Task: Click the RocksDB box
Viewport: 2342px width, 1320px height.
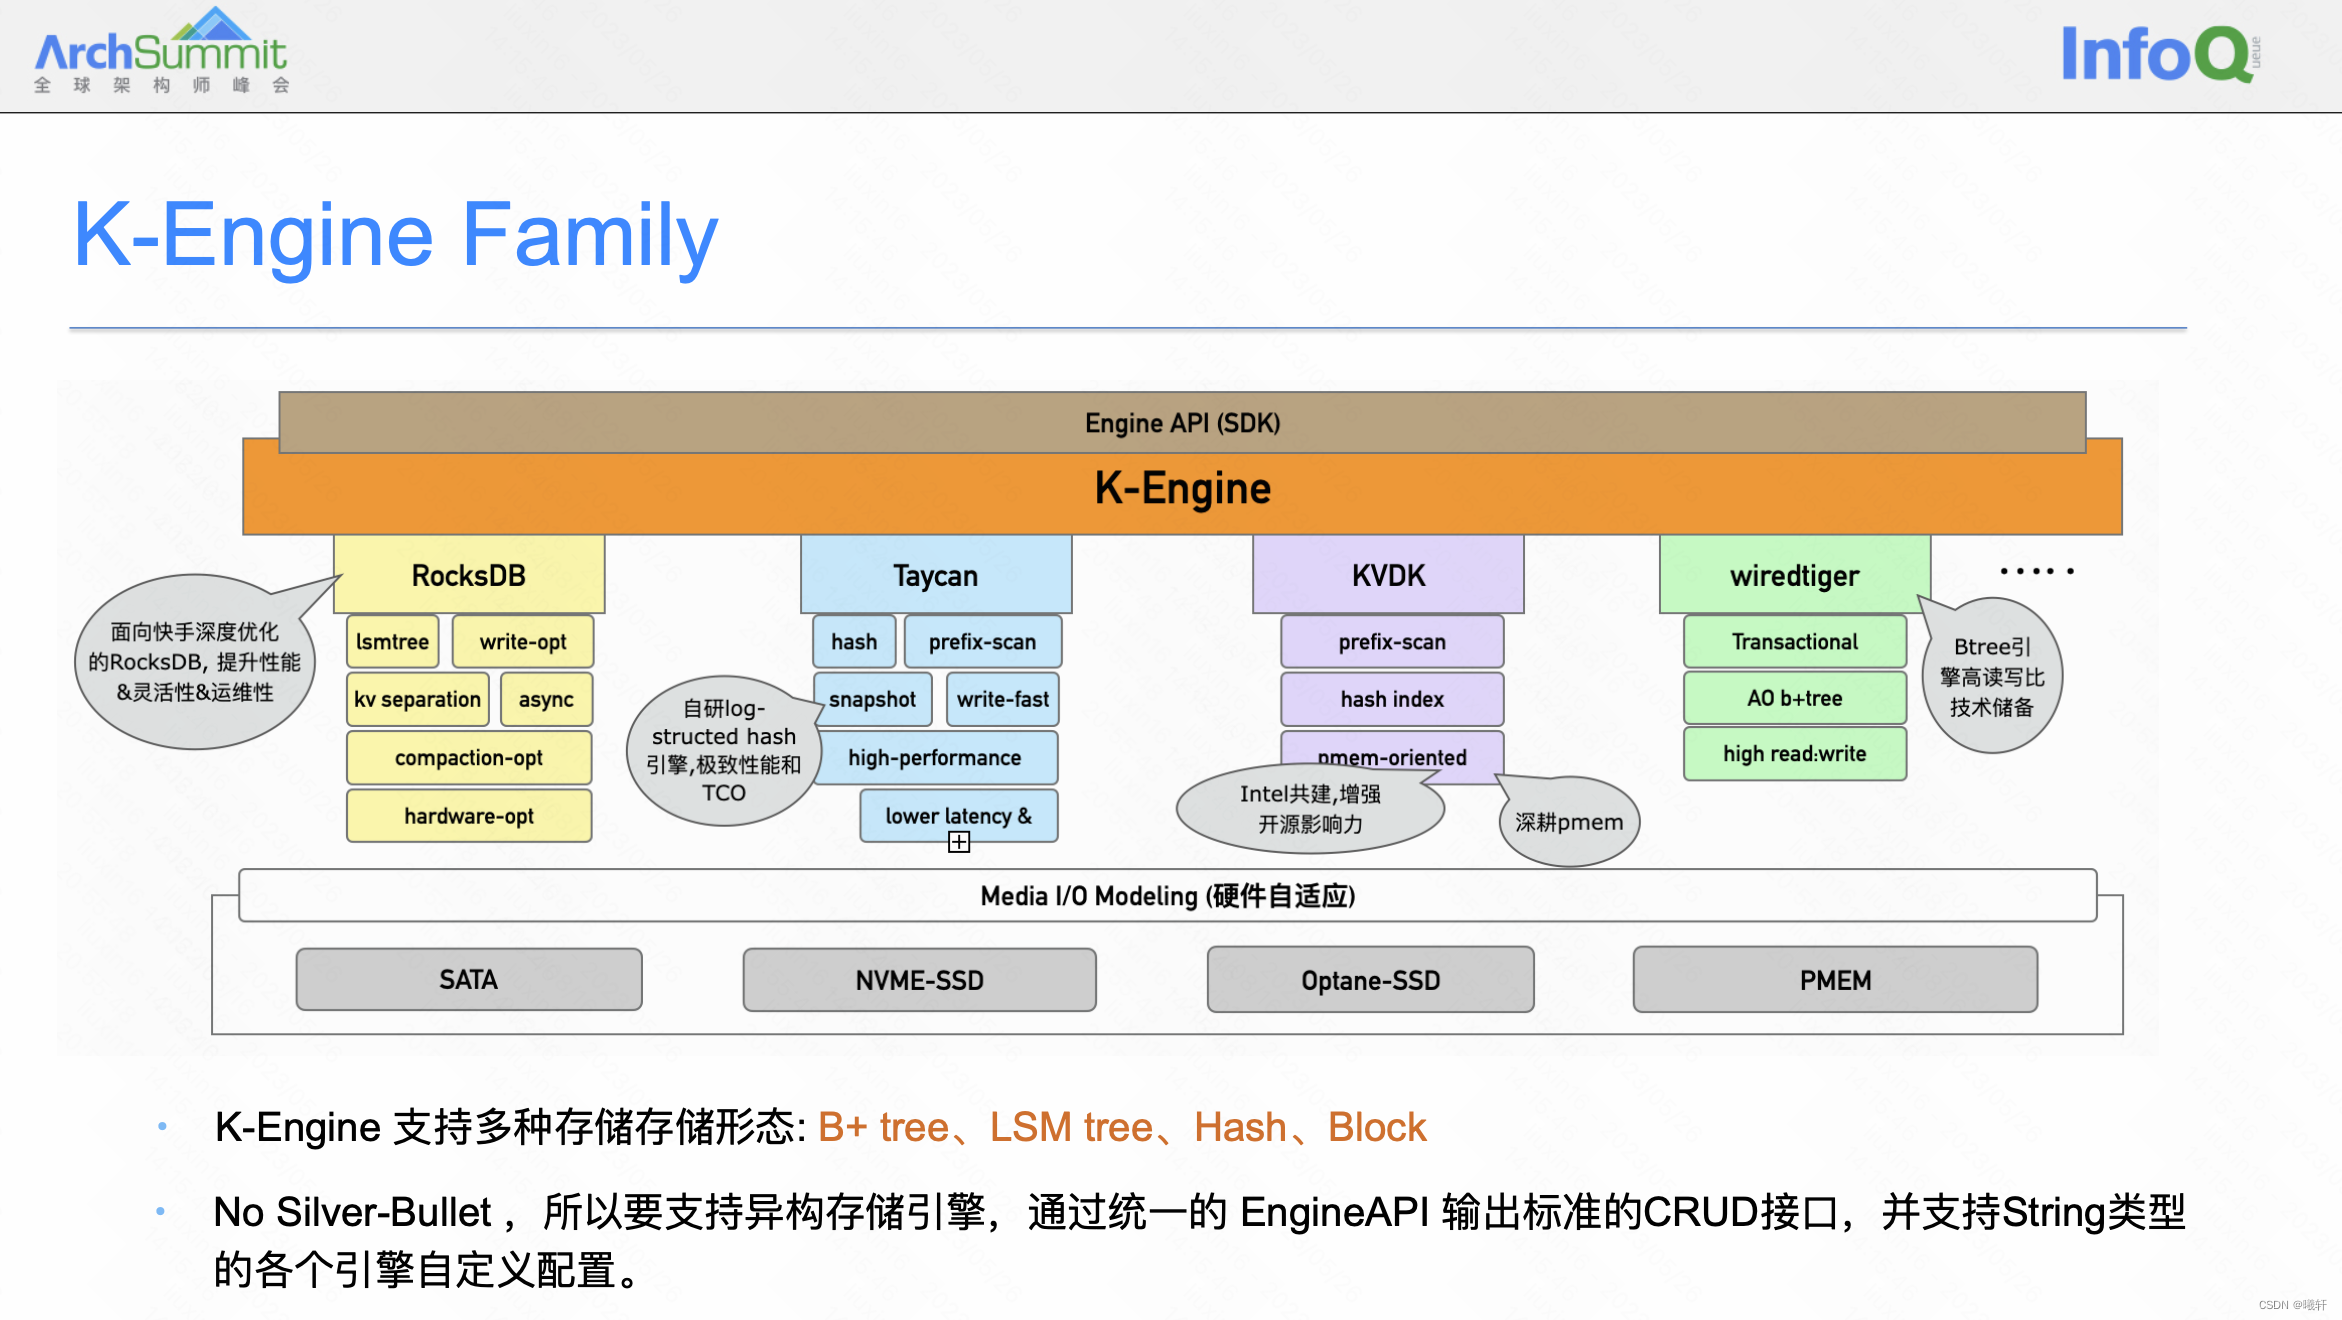Action: point(469,575)
